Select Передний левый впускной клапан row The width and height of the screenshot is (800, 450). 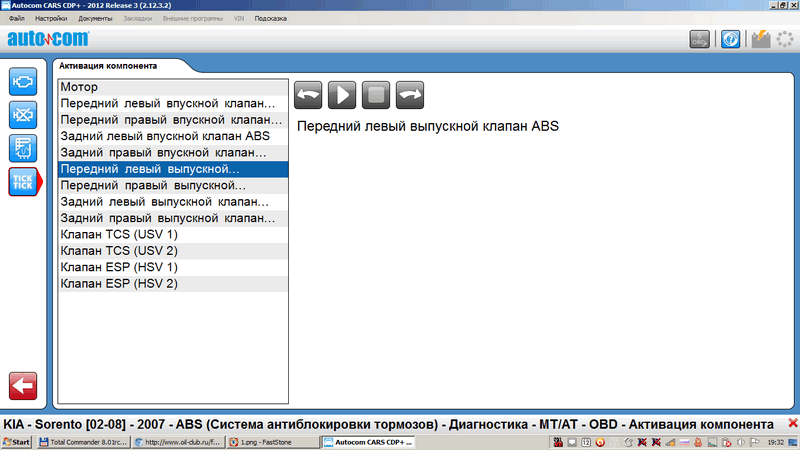click(x=173, y=104)
